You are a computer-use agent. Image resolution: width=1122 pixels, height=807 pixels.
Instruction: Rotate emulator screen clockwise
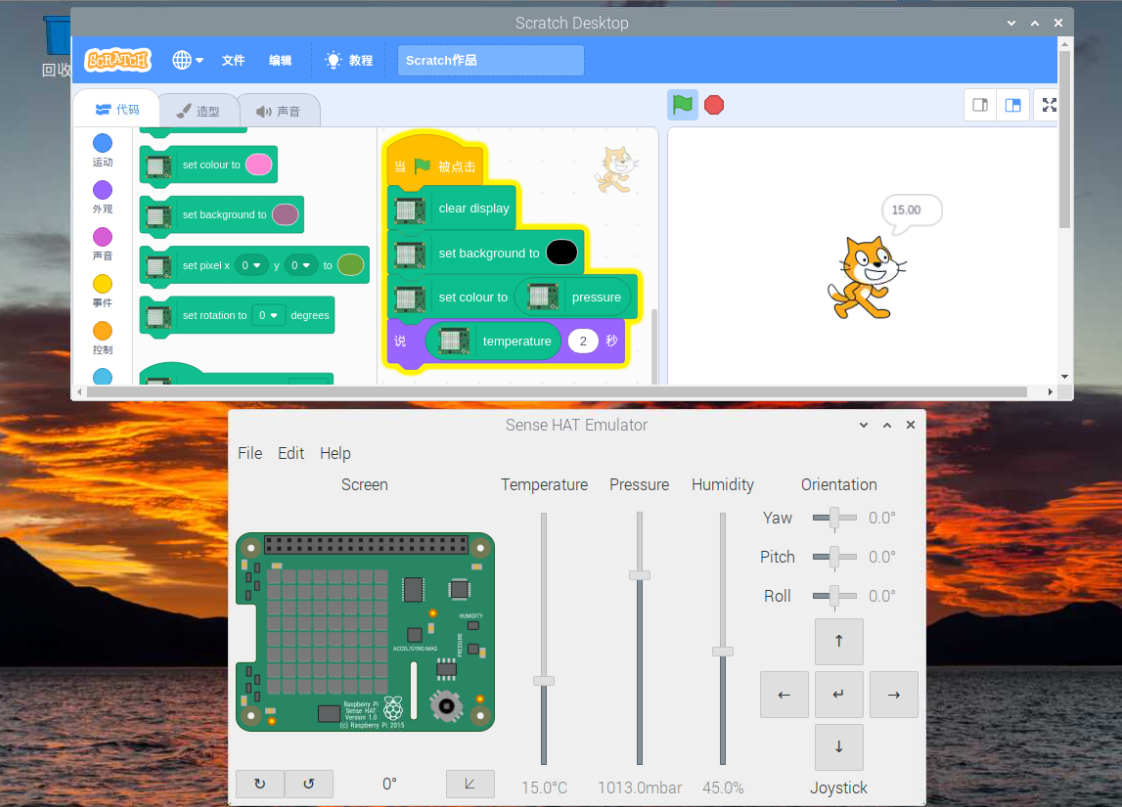(x=260, y=784)
